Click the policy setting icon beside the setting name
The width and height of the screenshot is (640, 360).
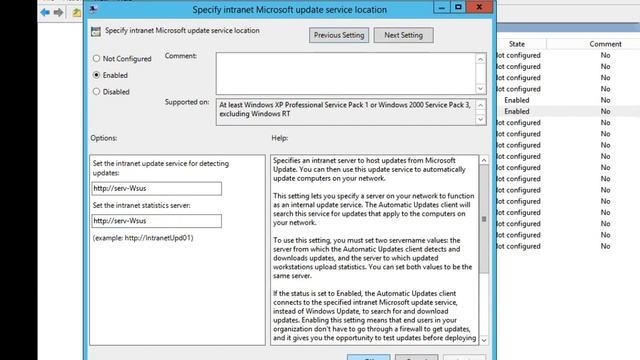96,31
